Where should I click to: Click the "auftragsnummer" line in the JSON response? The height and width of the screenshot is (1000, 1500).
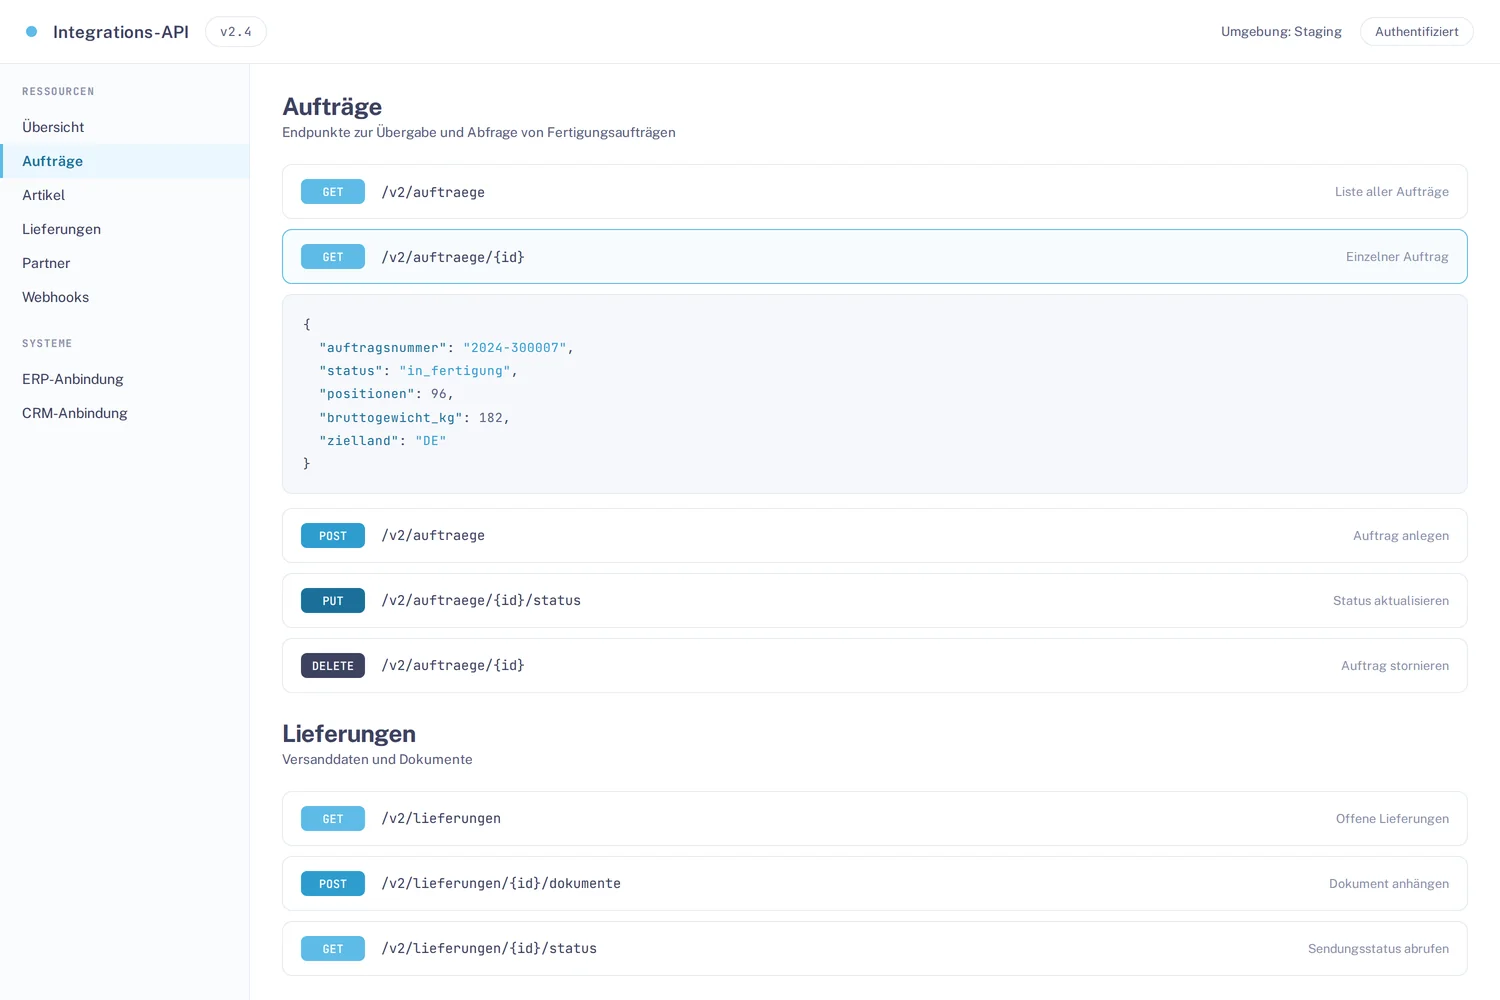coord(446,348)
